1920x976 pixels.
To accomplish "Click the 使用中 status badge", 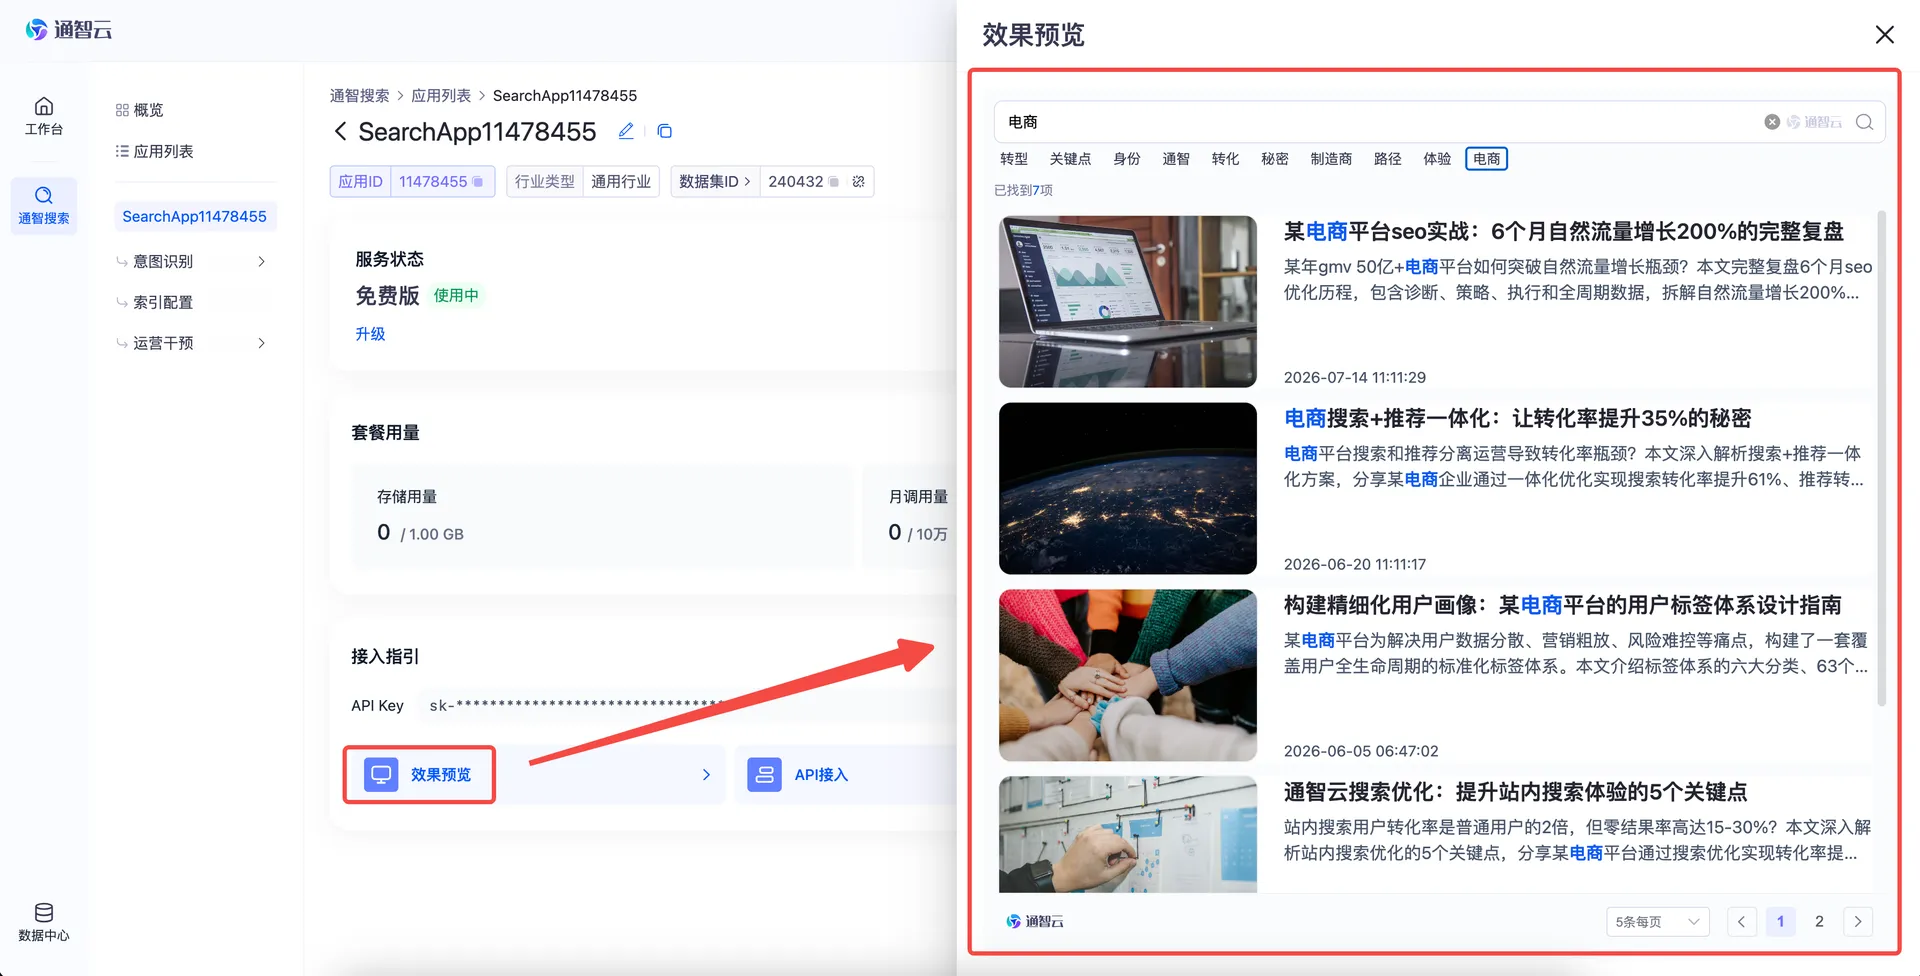I will [456, 295].
